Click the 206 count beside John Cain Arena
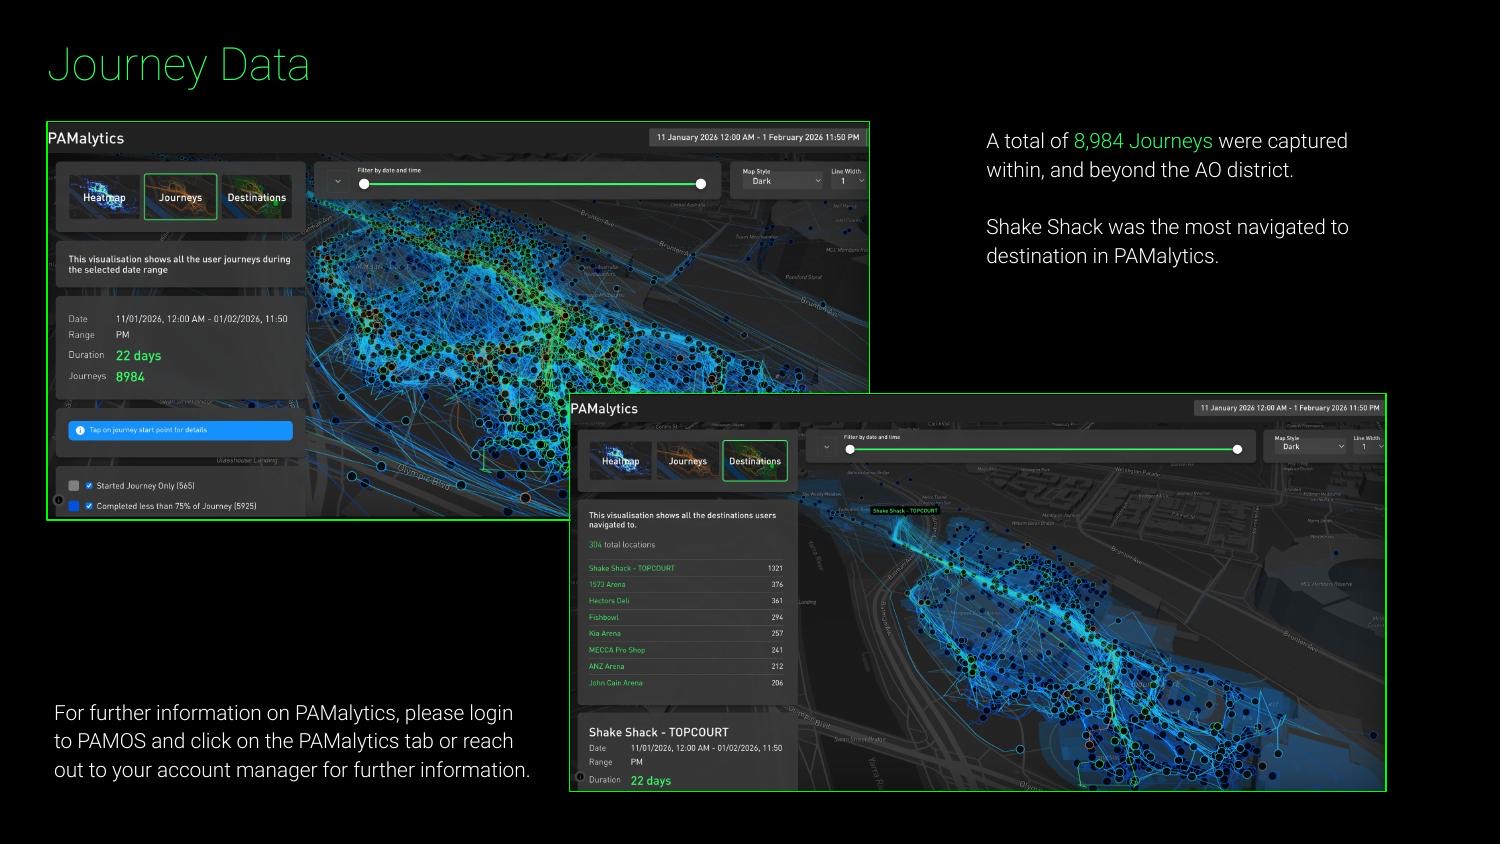 click(x=777, y=683)
